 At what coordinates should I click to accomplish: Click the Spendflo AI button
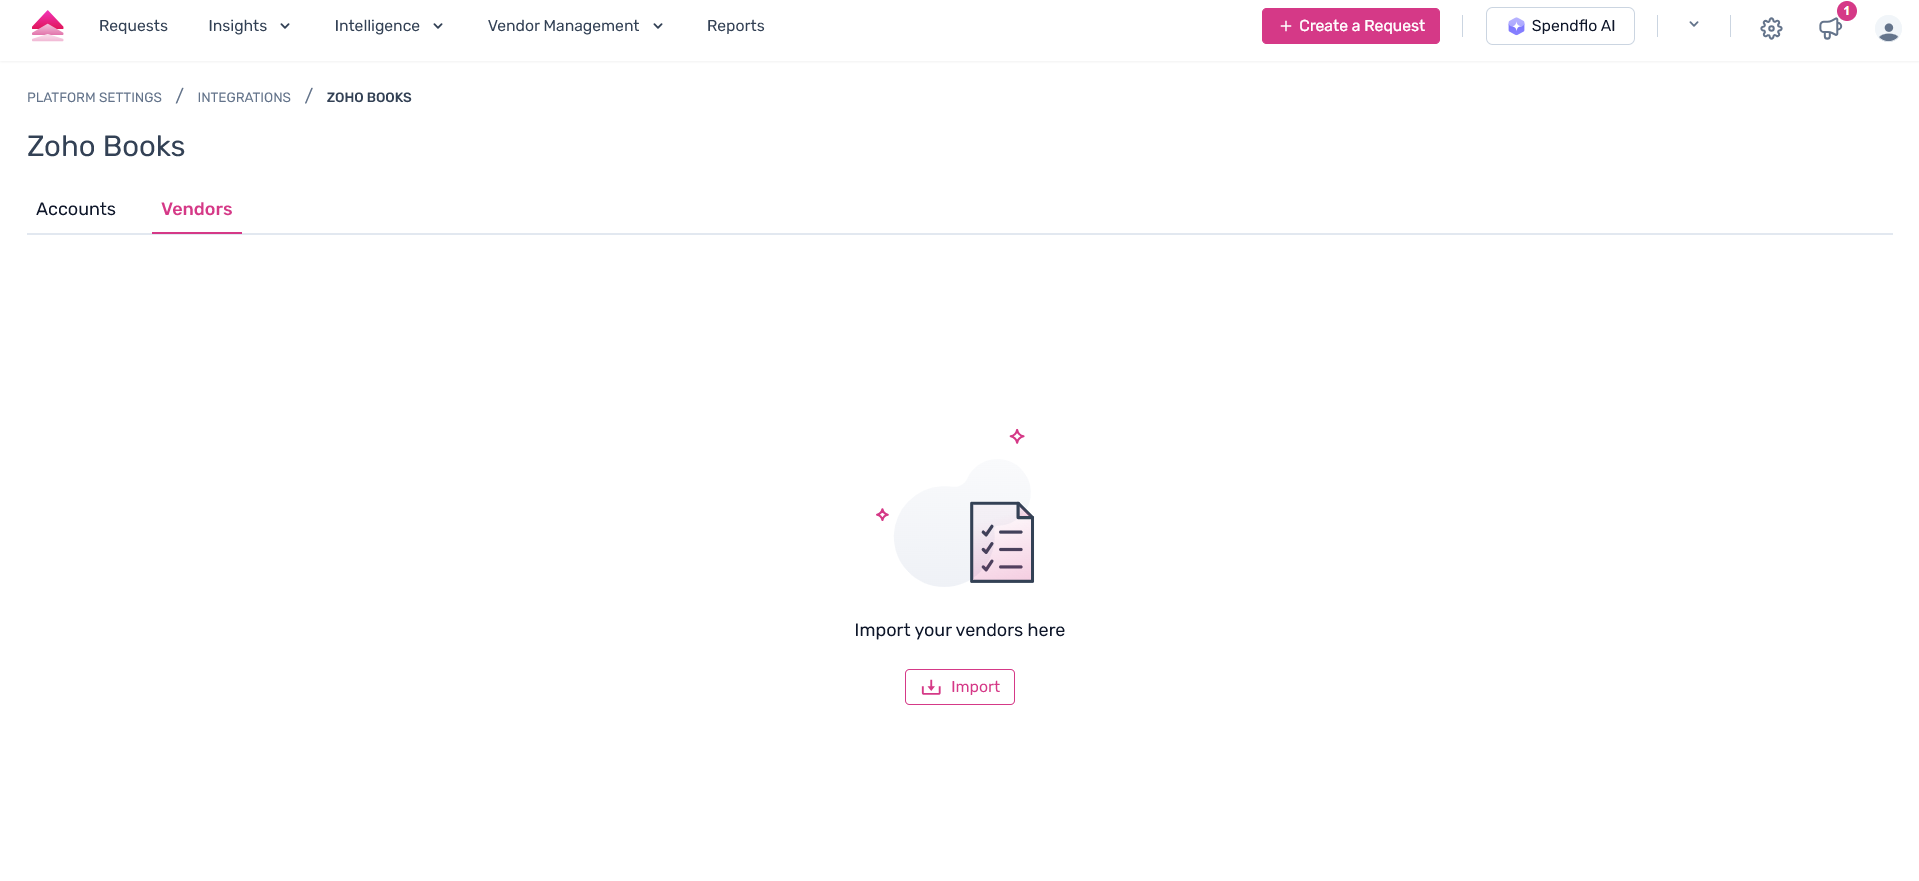pyautogui.click(x=1560, y=26)
